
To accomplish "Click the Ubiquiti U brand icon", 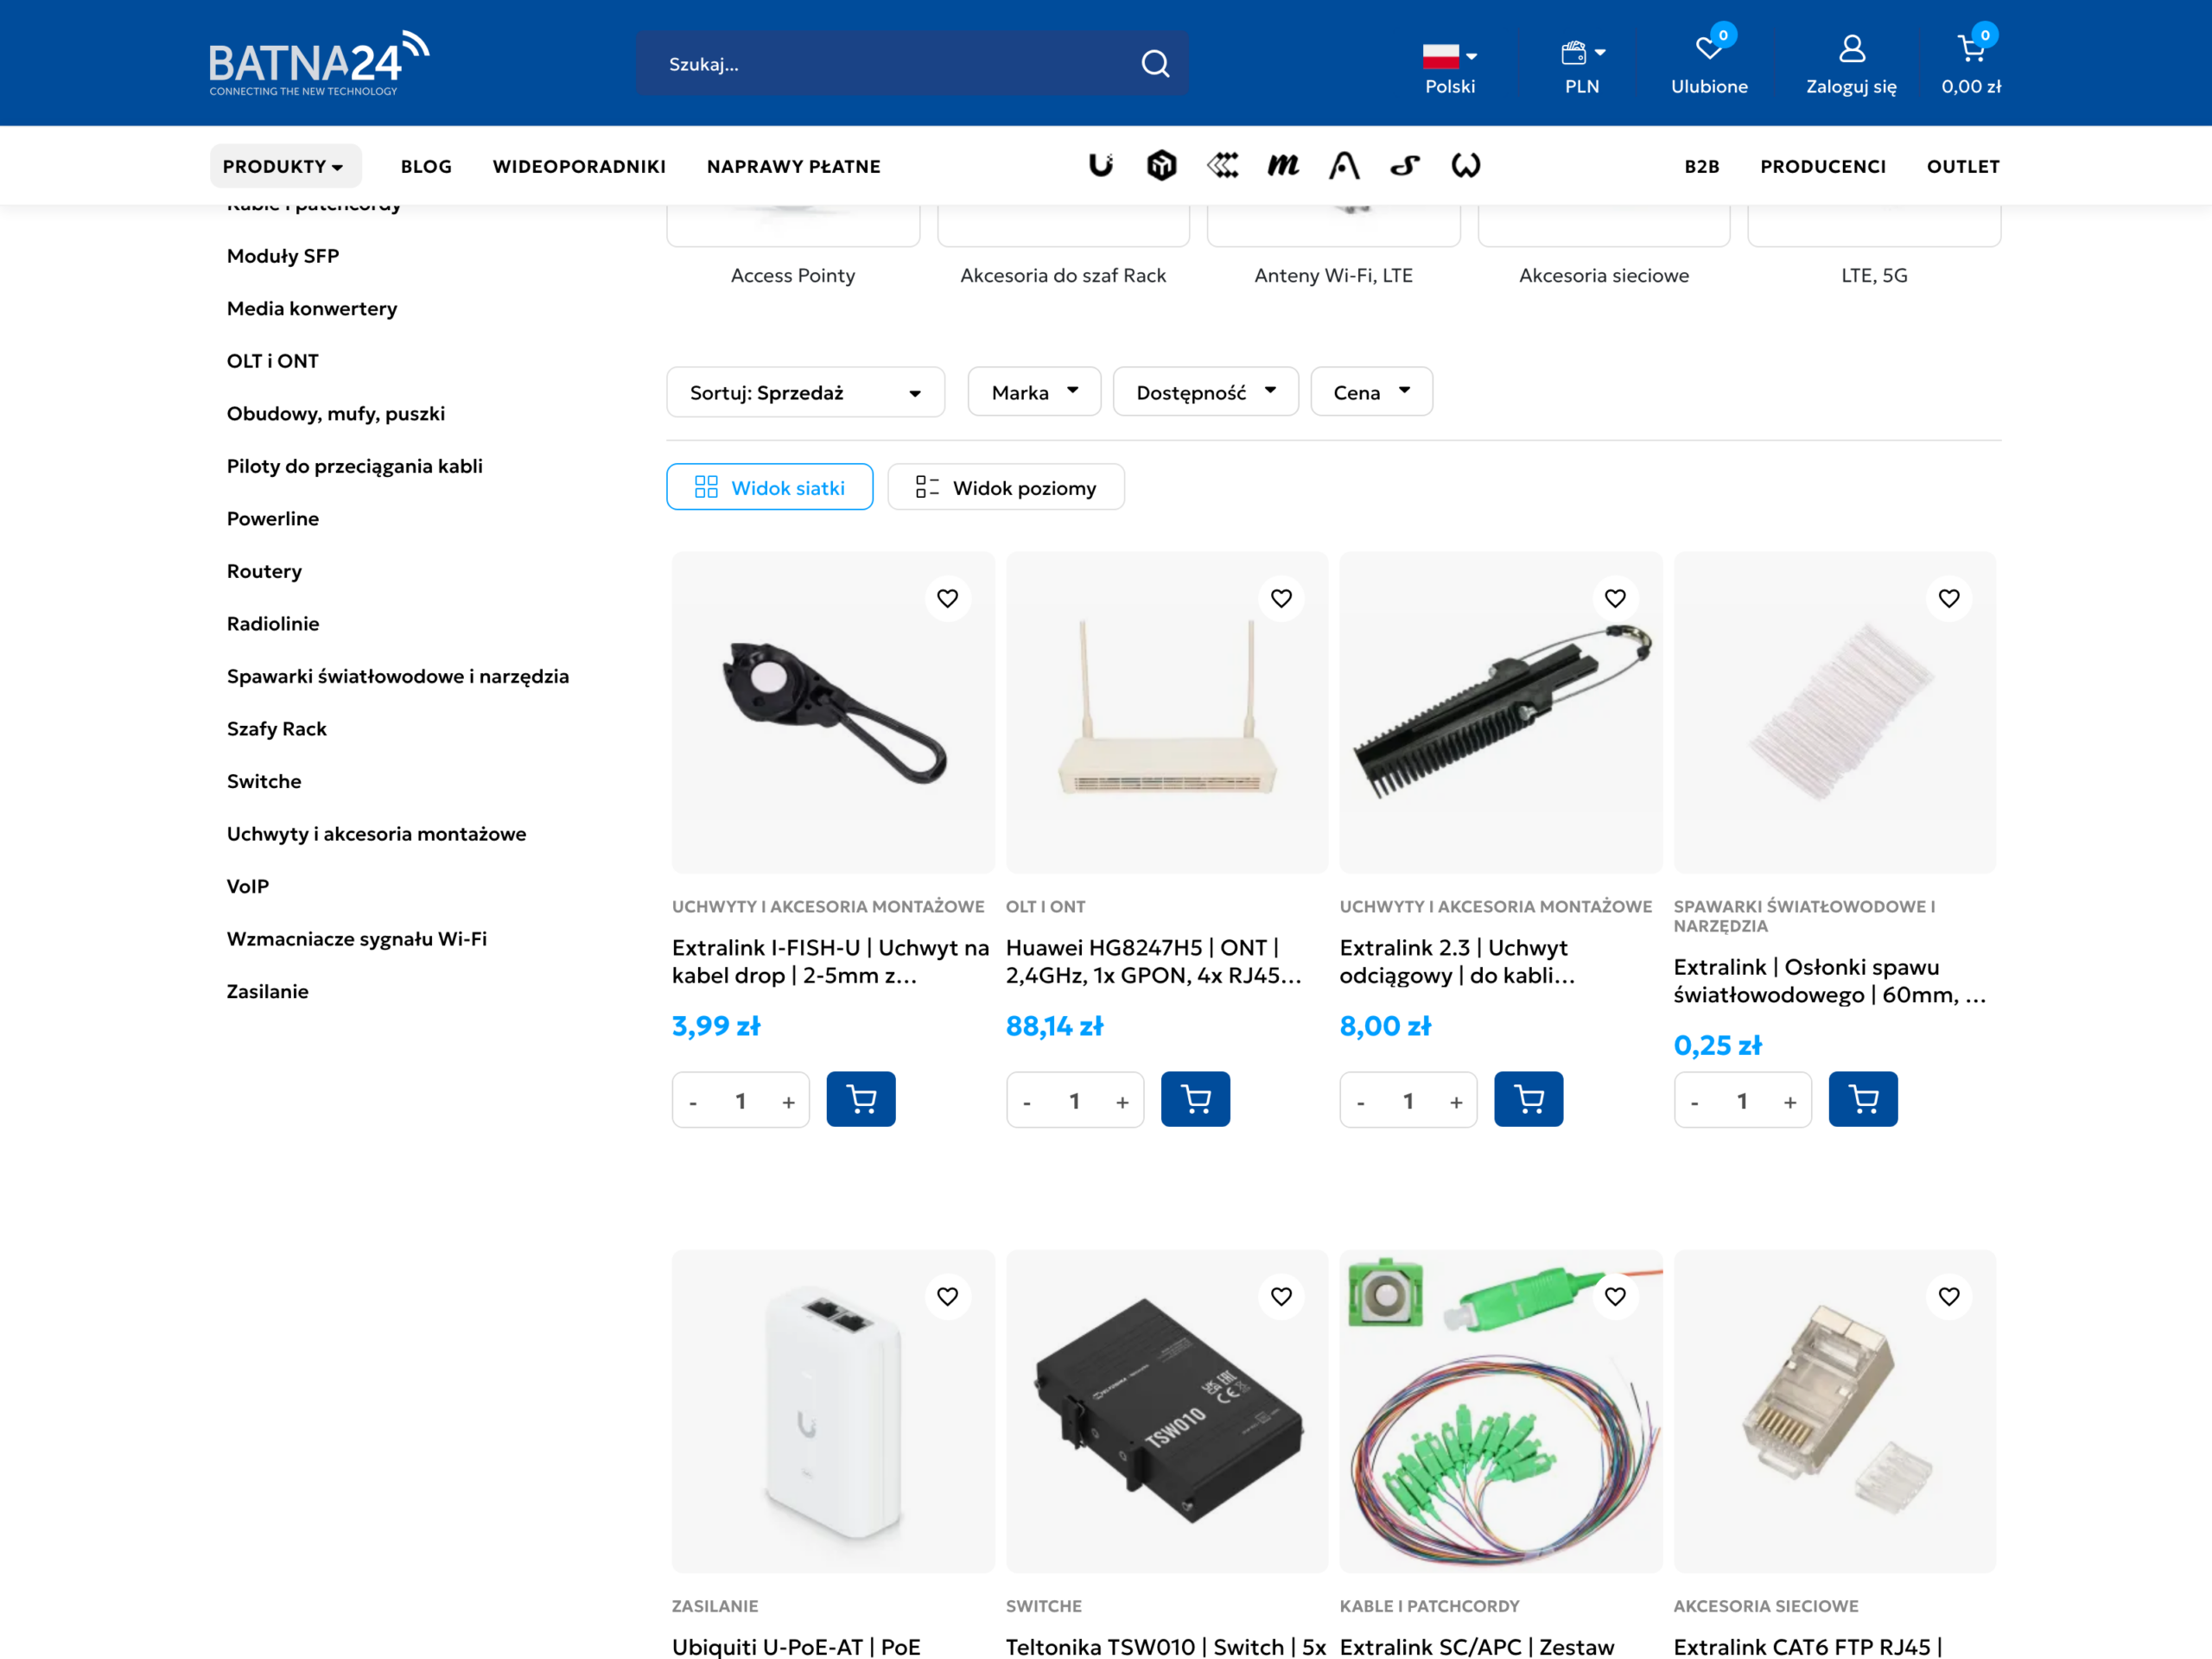I will pos(1101,166).
